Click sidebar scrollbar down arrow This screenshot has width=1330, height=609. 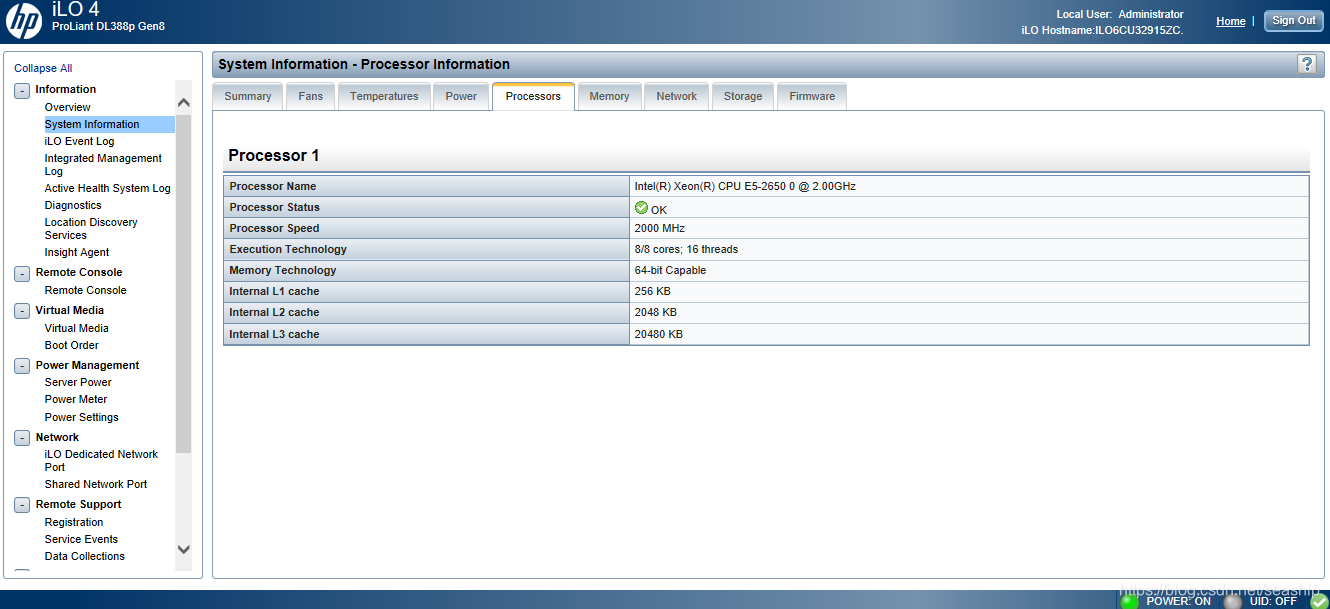coord(183,549)
